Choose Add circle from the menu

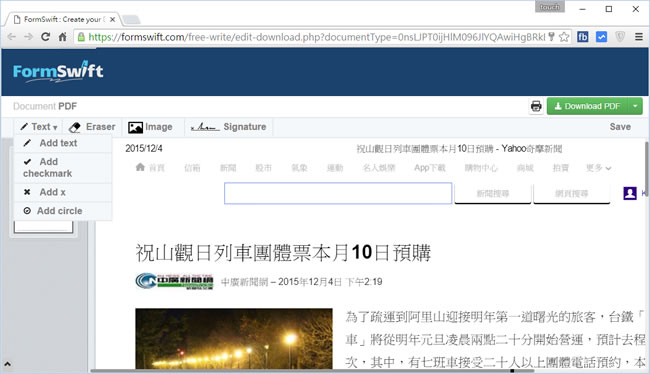point(63,211)
